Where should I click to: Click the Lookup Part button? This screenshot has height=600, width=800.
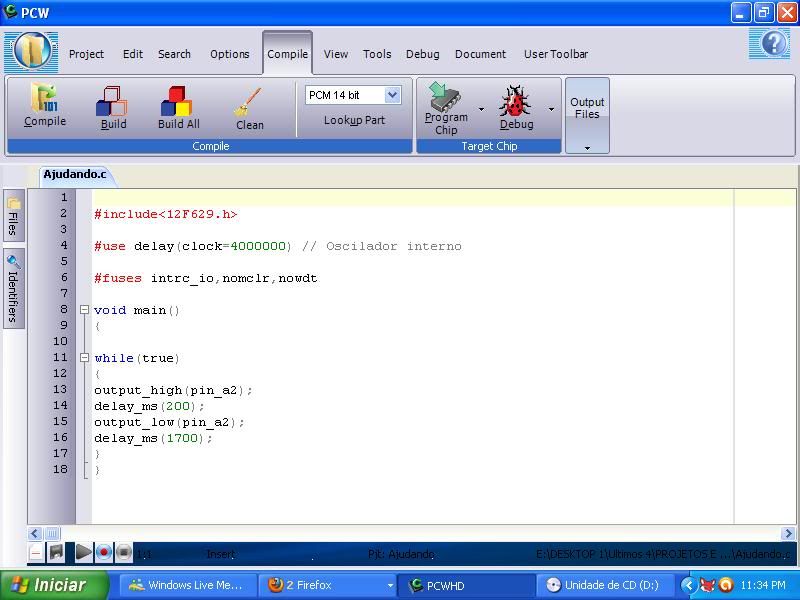pyautogui.click(x=354, y=120)
